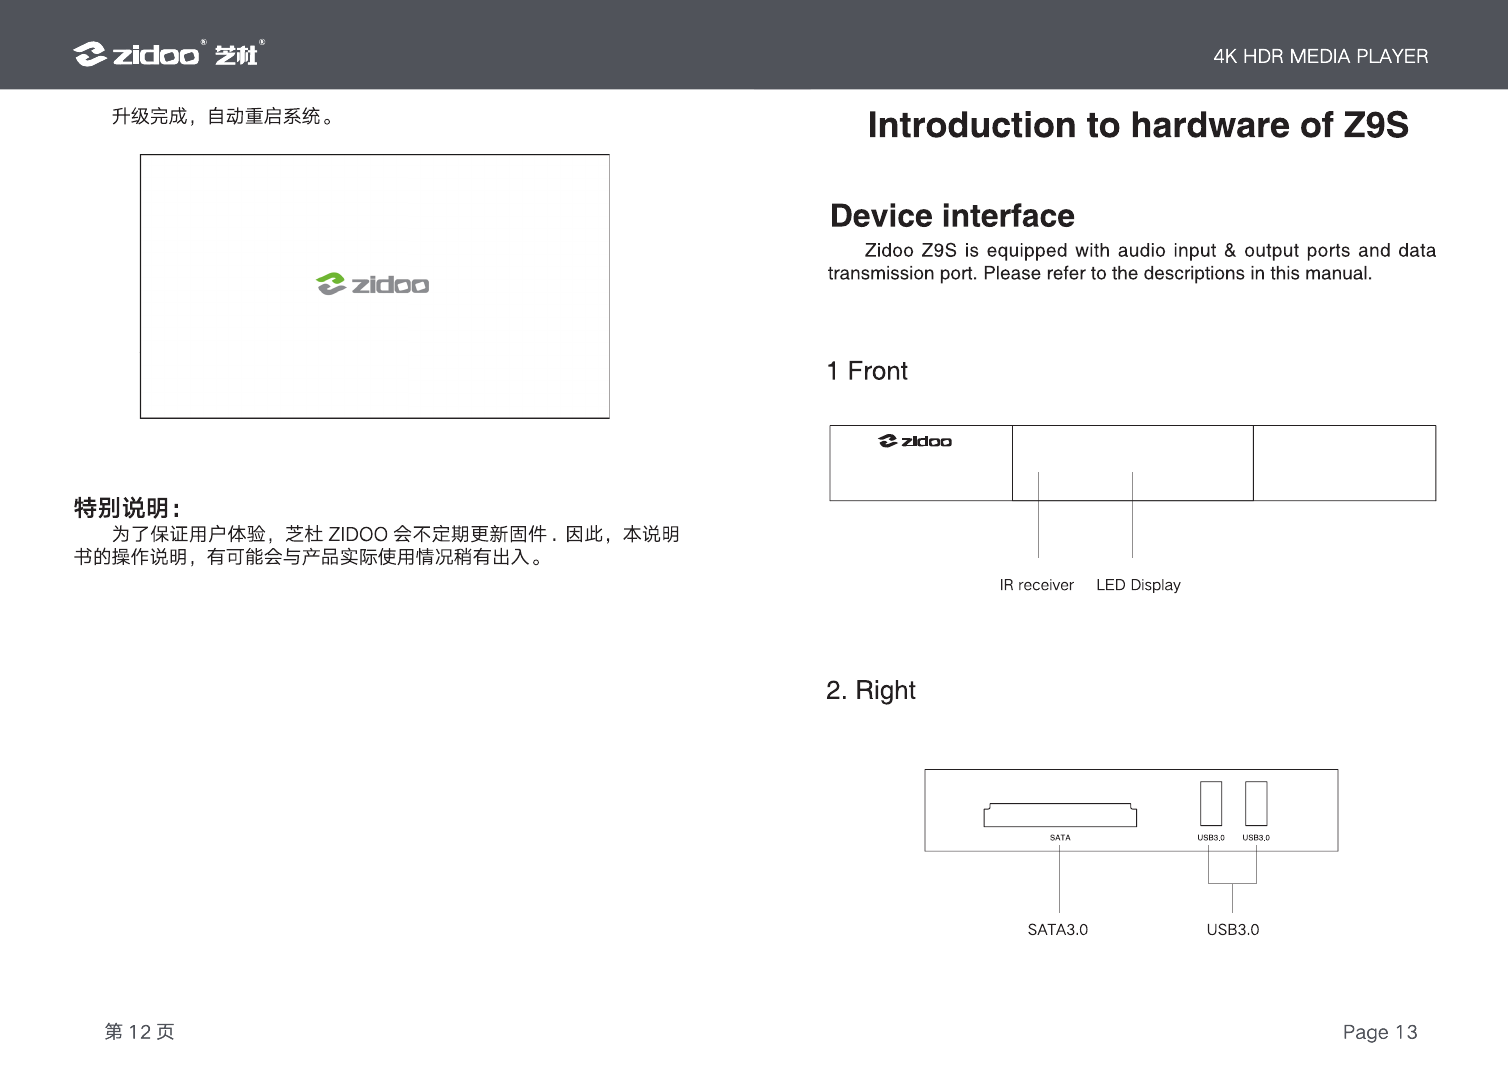Click the 'Page 13' page number
This screenshot has height=1083, width=1508.
pos(1380,1032)
